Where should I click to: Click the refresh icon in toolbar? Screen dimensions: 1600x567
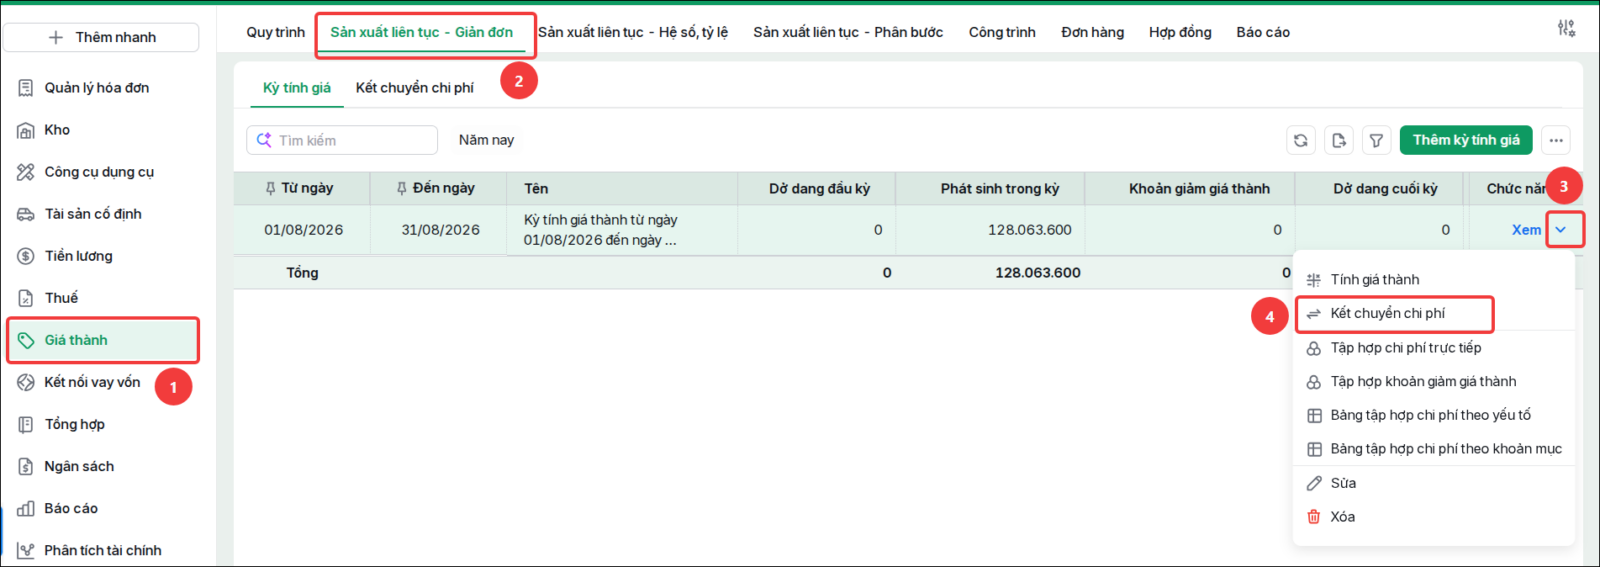[x=1300, y=140]
